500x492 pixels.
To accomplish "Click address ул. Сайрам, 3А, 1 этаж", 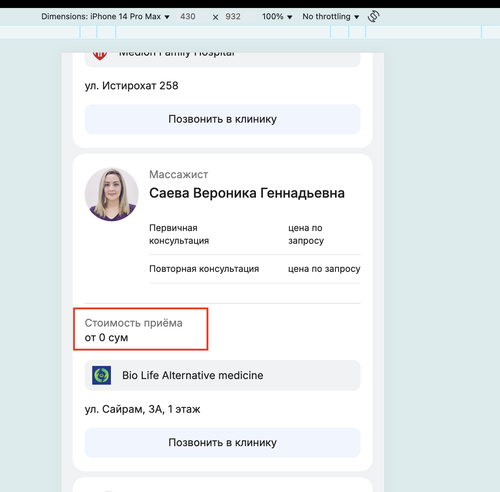I will (142, 409).
